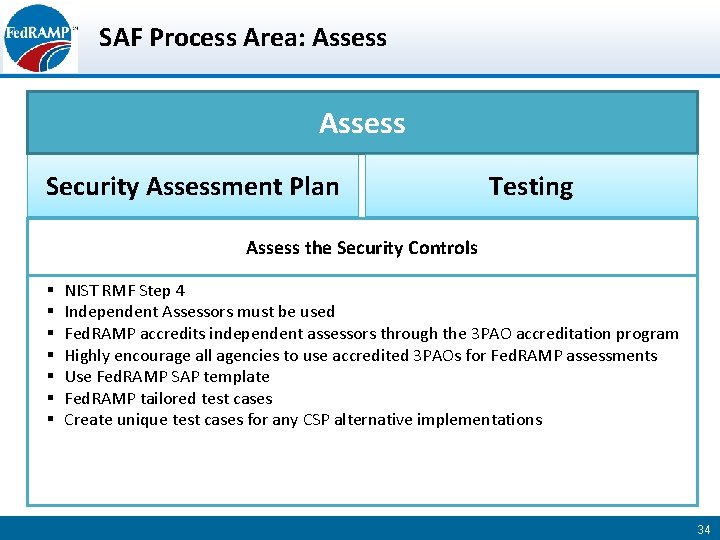Viewport: 720px width, 540px height.
Task: Select FedRAMP tailored test cases bullet
Action: pos(169,398)
